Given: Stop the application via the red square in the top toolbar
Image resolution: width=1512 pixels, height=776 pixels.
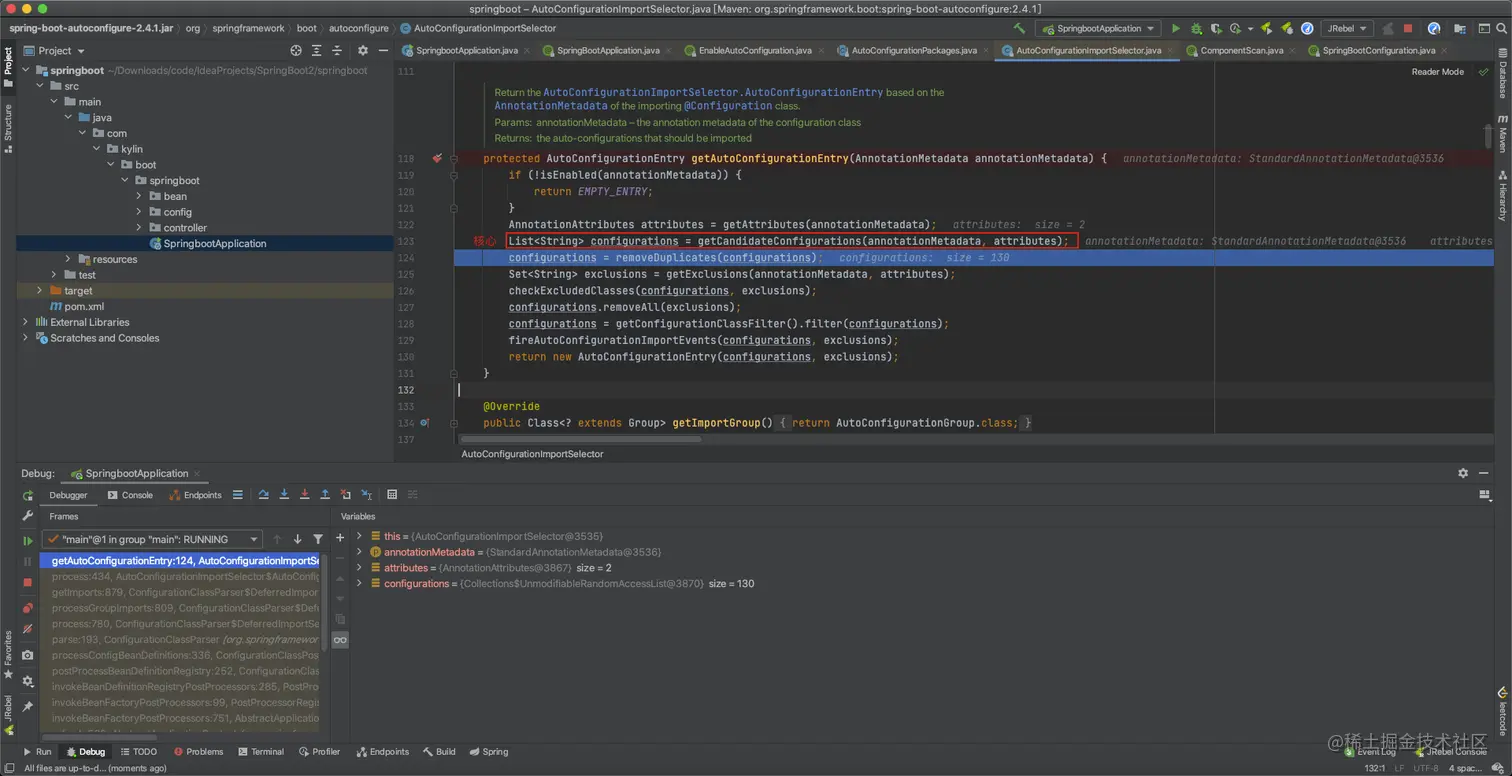Looking at the screenshot, I should (1408, 29).
